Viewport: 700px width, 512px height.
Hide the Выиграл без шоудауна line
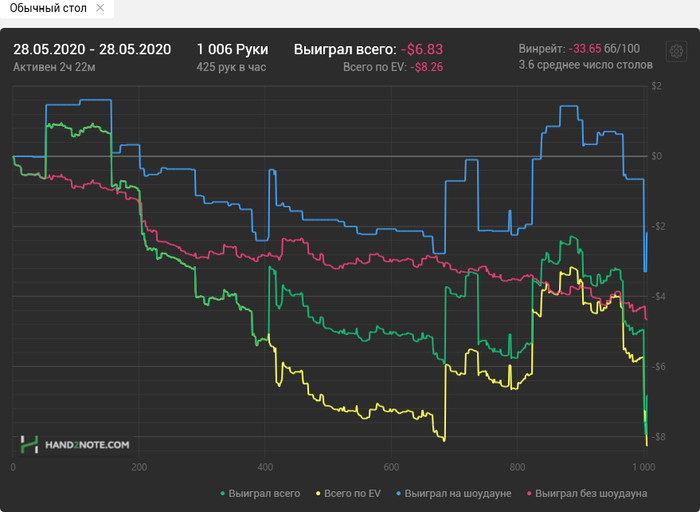tap(592, 493)
